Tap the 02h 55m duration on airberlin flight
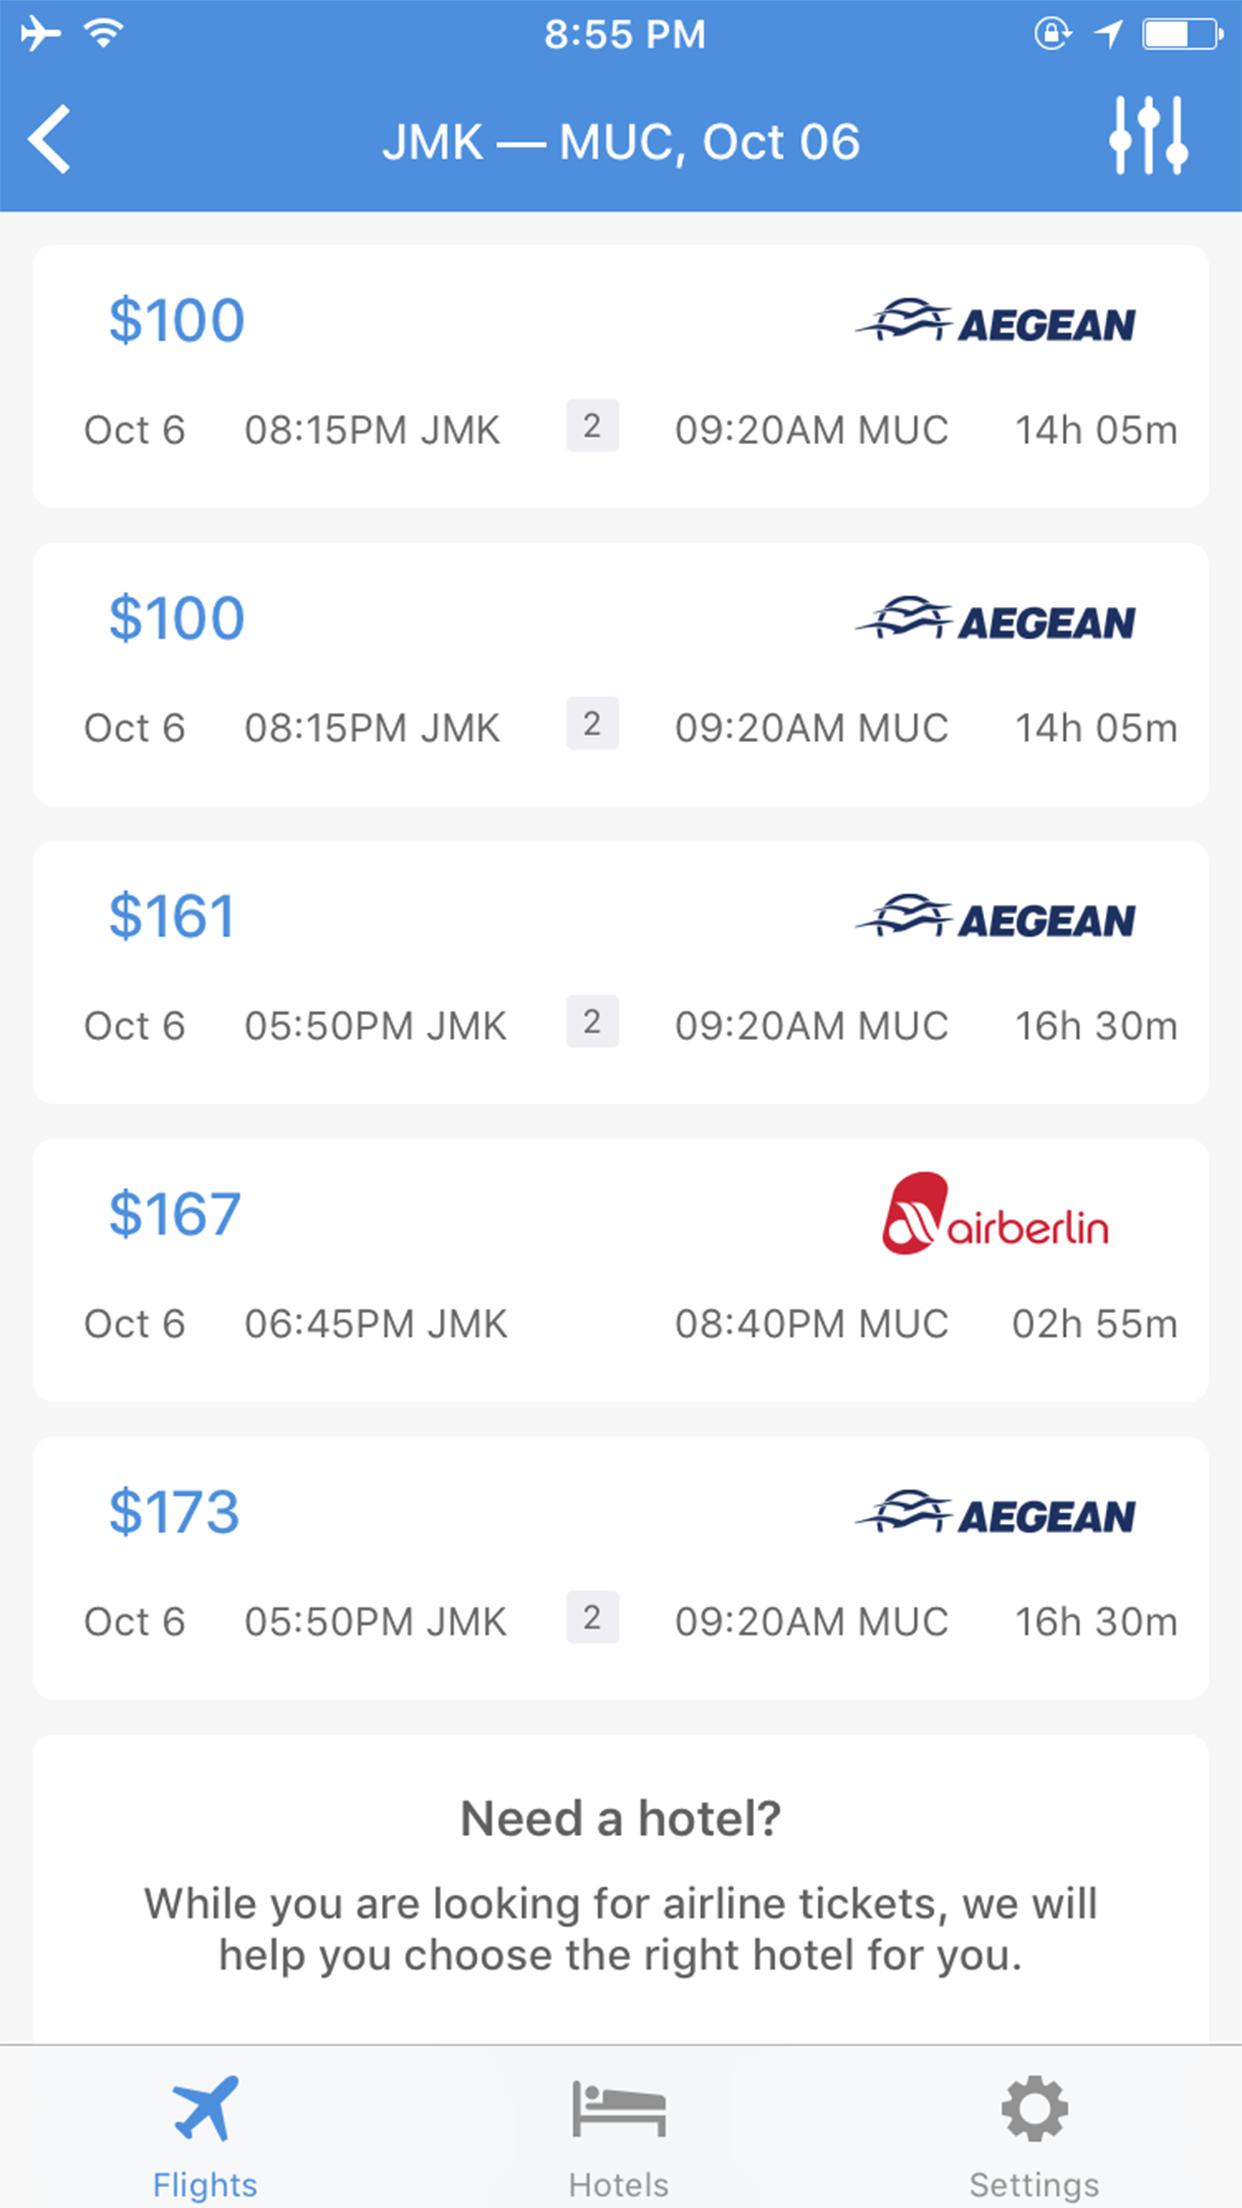This screenshot has height=2208, width=1242. 1095,1324
